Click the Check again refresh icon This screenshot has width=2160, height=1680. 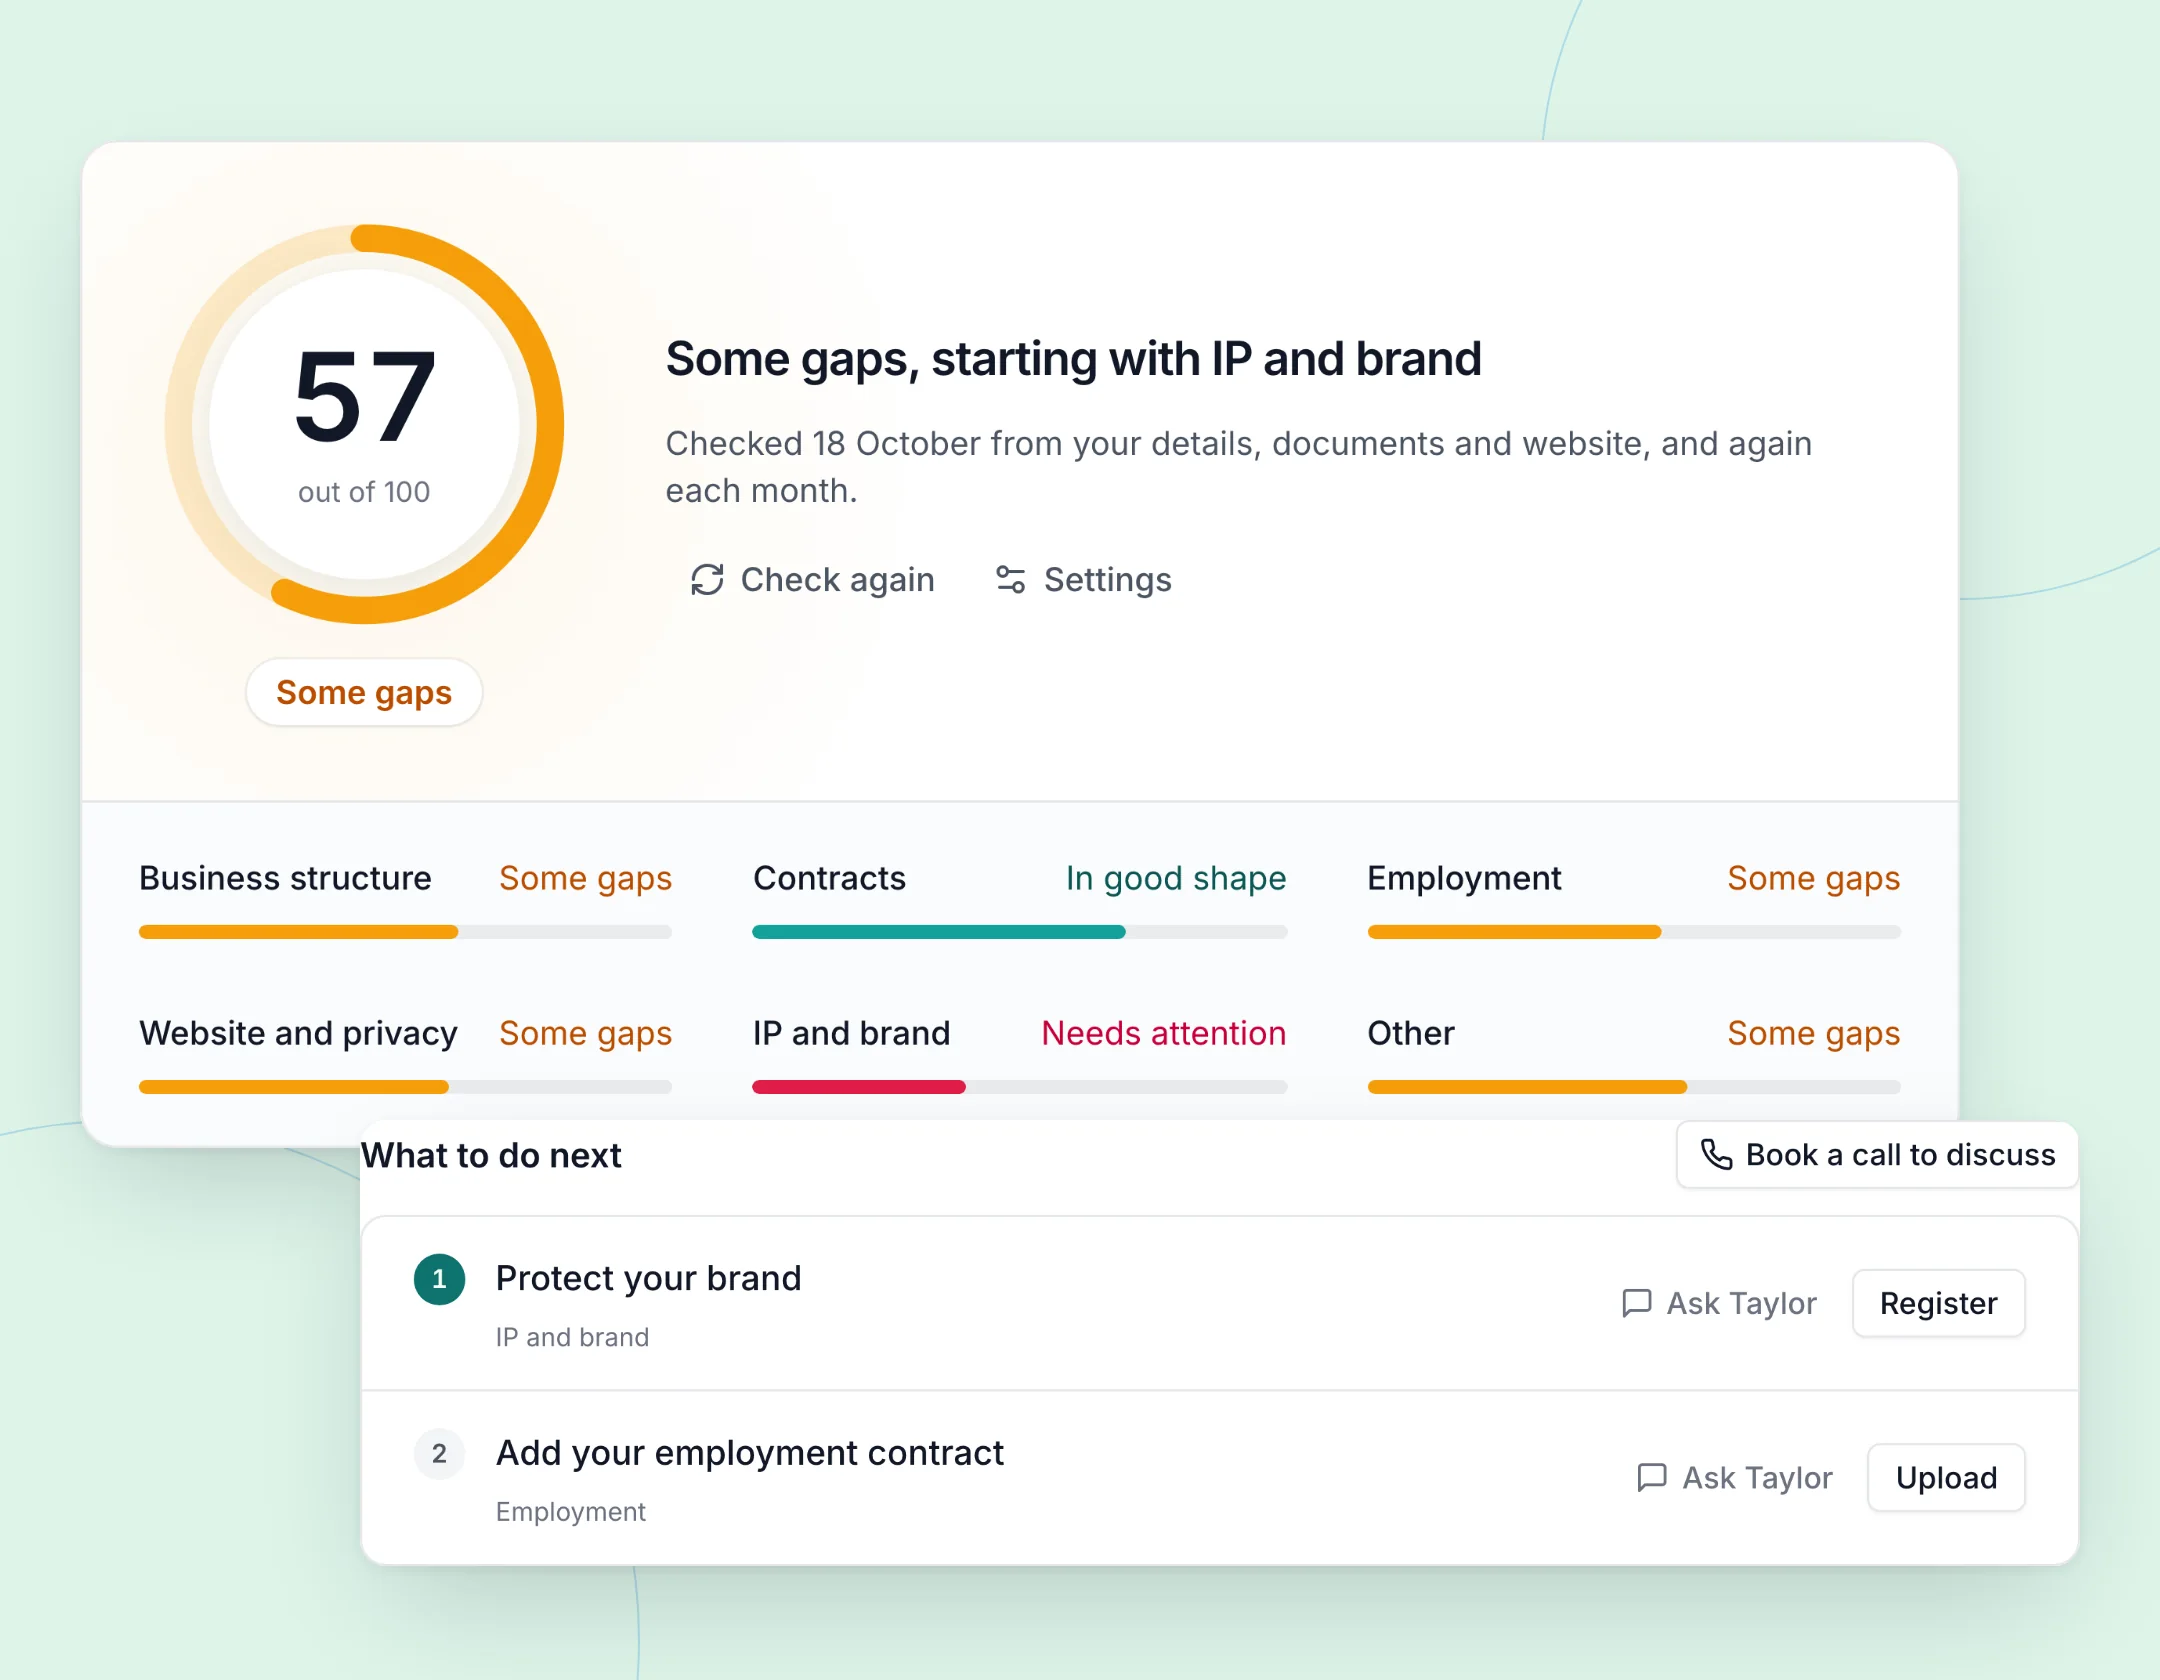(707, 580)
